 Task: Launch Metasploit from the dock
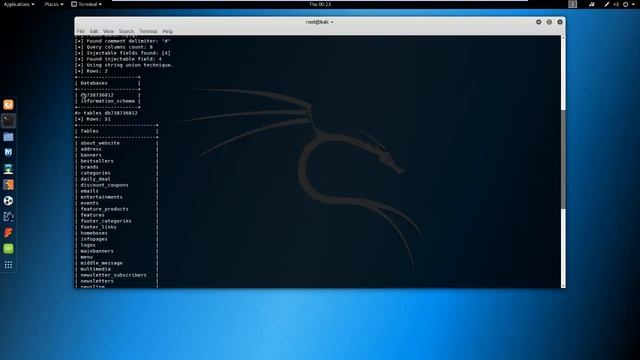pos(8,153)
